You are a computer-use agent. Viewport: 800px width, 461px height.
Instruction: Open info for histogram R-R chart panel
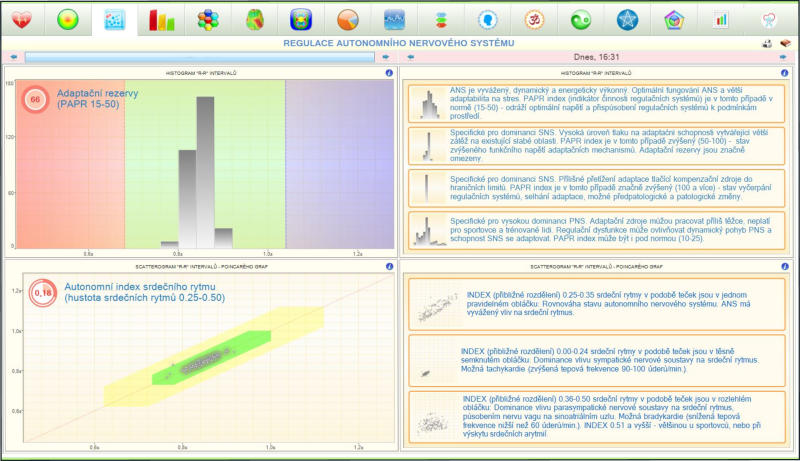pos(389,73)
